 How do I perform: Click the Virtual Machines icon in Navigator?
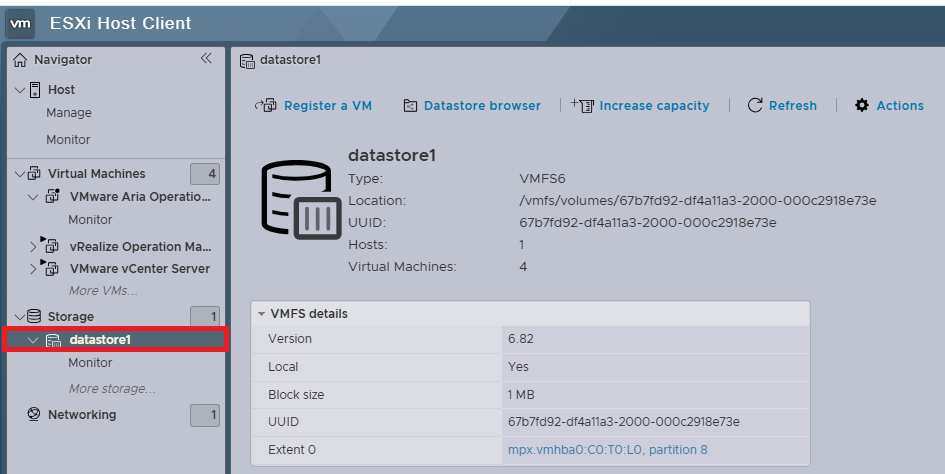pos(34,174)
